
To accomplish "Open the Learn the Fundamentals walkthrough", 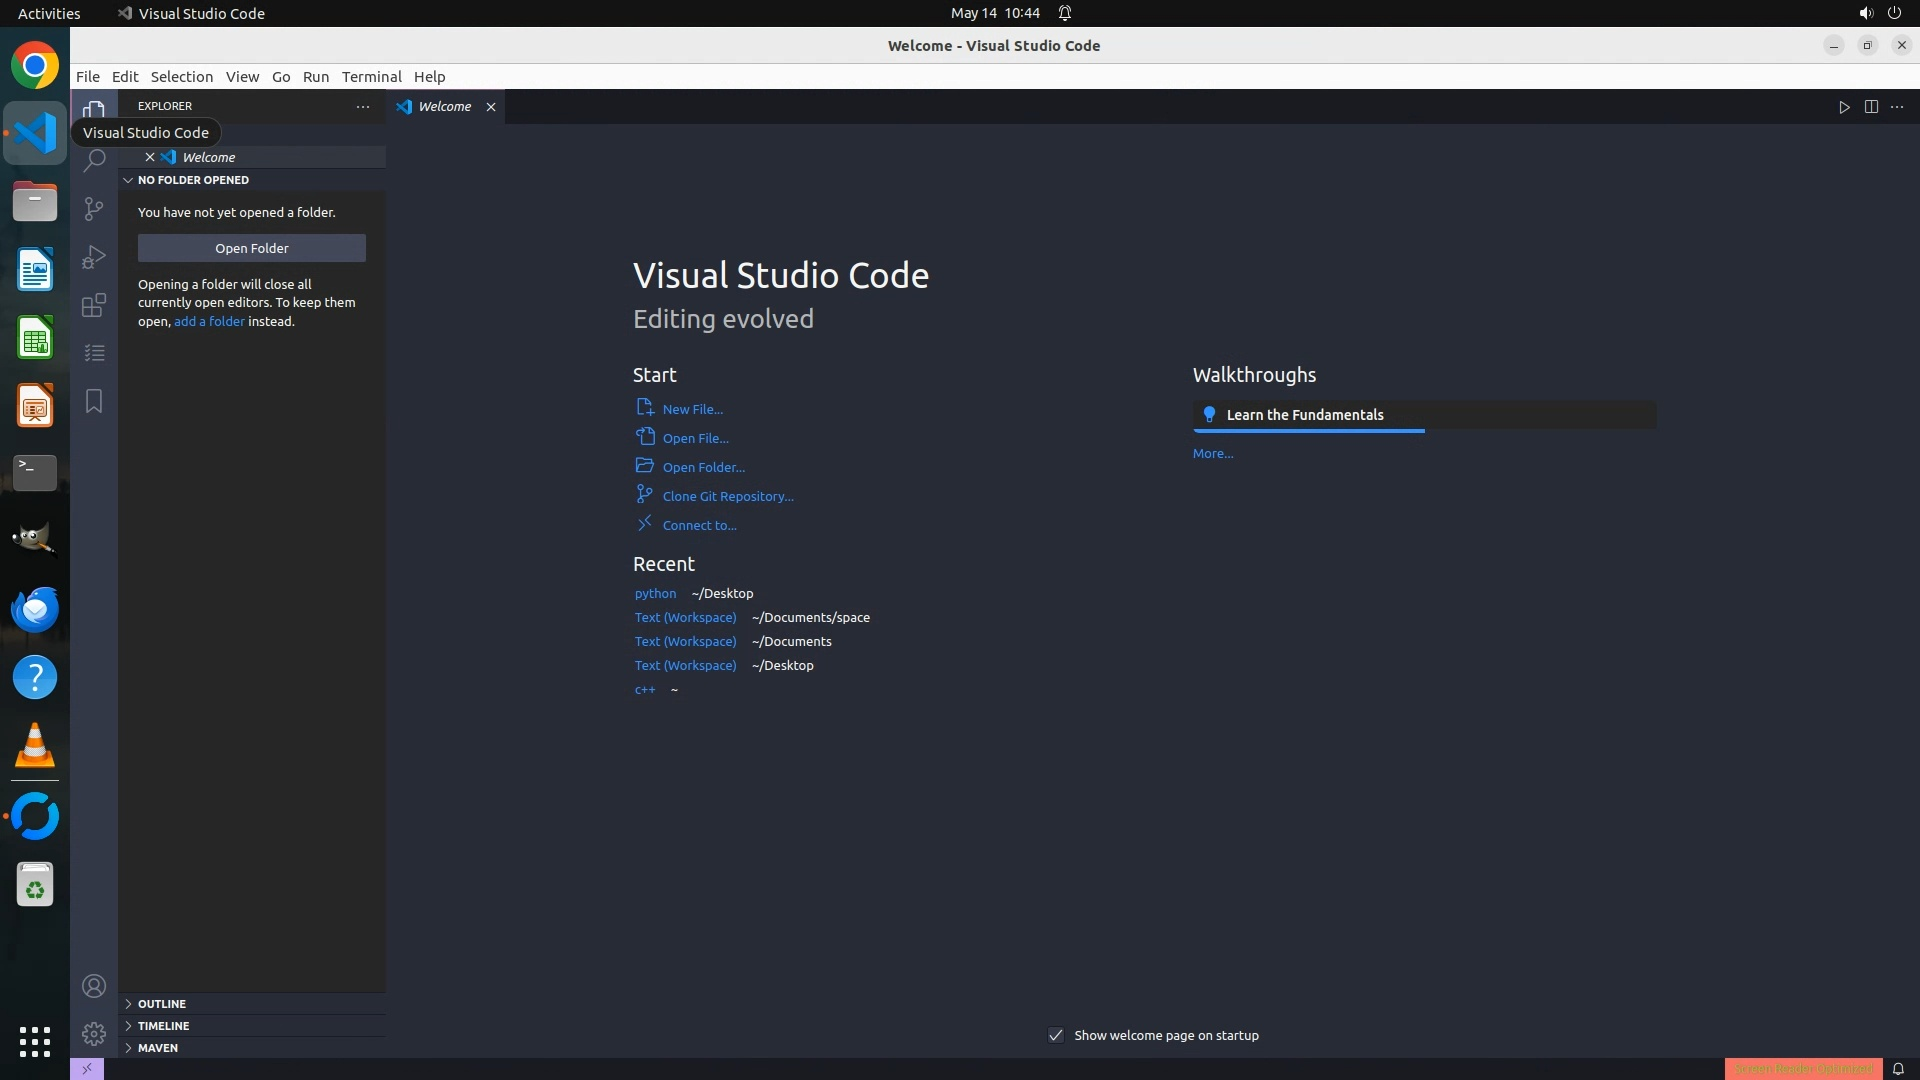I will pyautogui.click(x=1305, y=415).
